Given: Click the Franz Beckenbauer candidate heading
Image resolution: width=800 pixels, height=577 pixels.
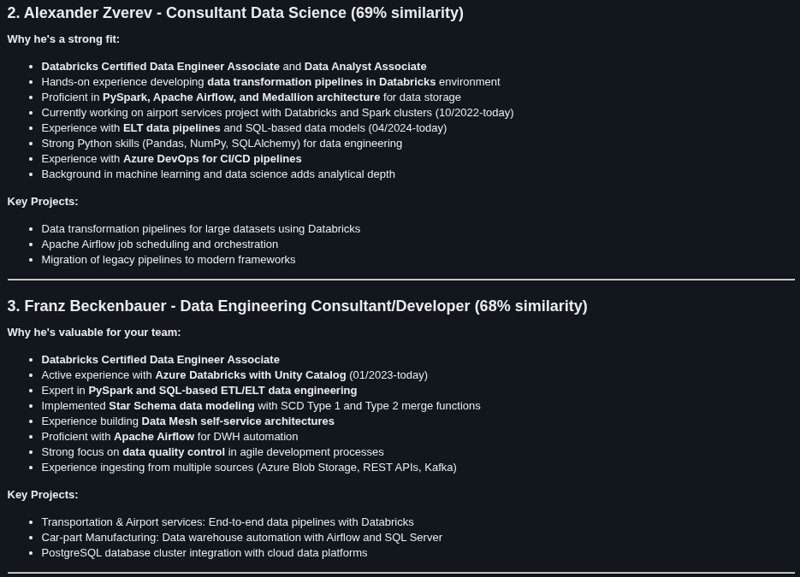Looking at the screenshot, I should coord(297,306).
